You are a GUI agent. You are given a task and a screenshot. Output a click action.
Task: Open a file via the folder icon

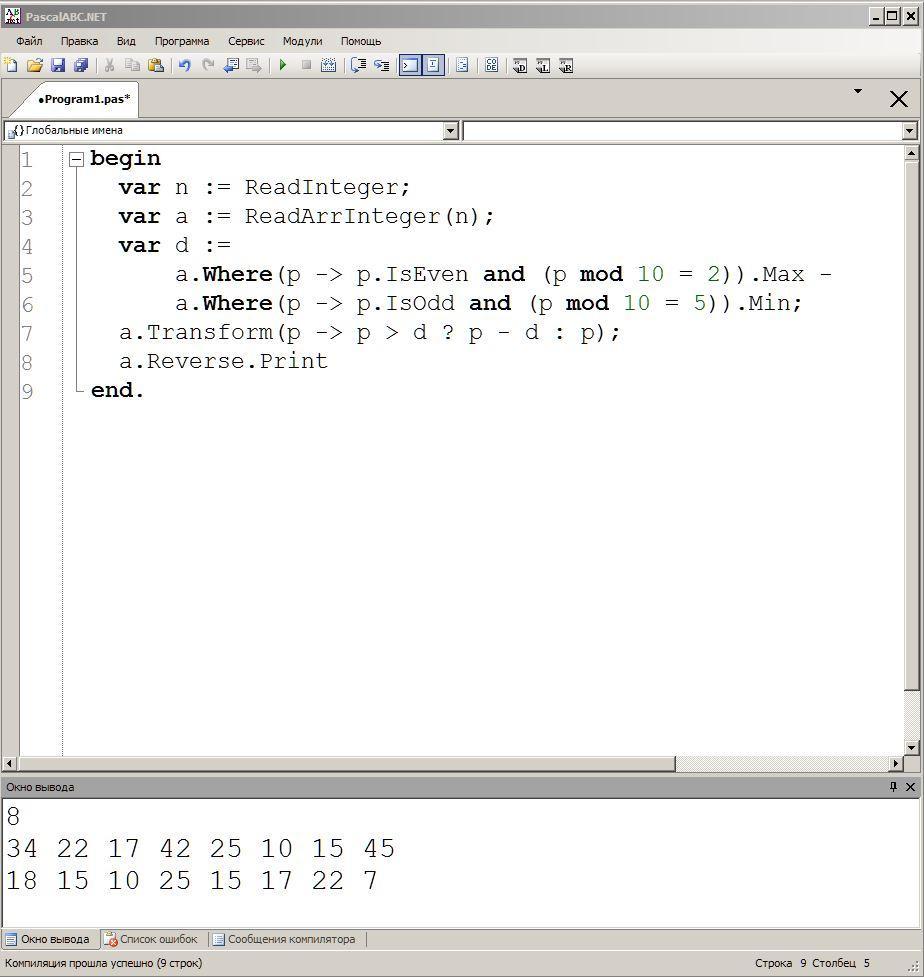click(x=35, y=65)
